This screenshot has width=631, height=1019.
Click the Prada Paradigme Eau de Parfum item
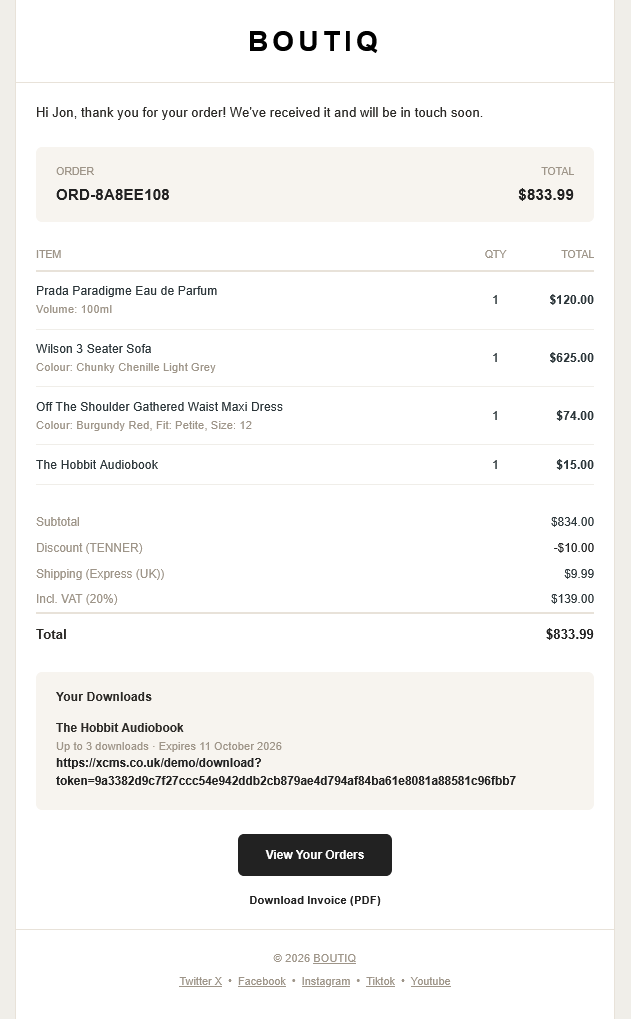[127, 290]
